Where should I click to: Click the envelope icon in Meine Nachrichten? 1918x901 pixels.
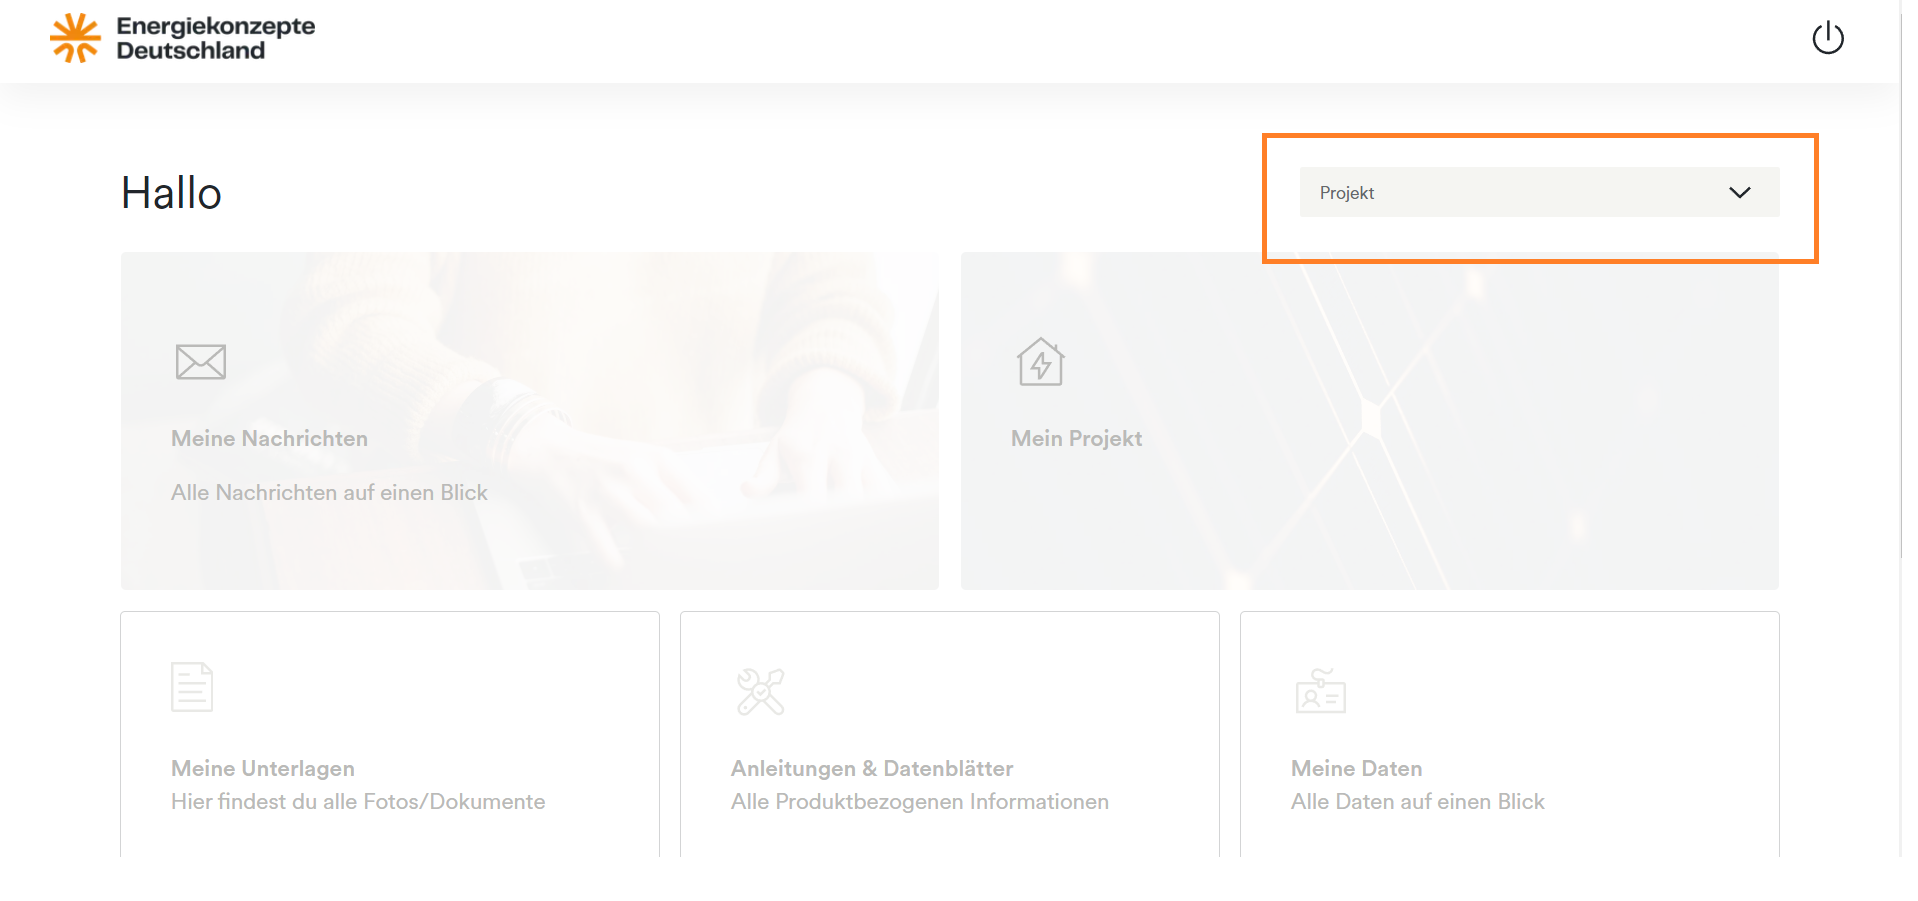201,362
